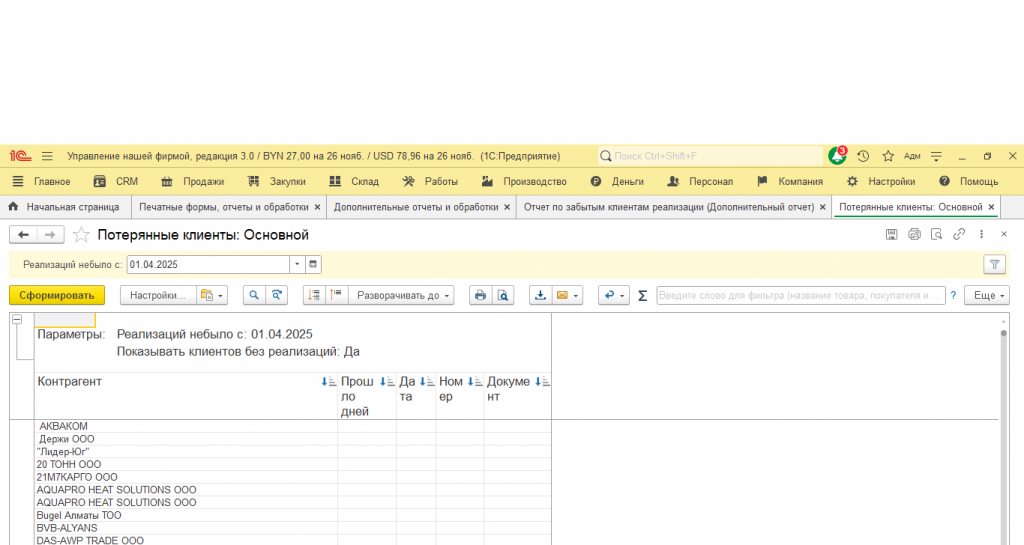Open the send by email dropdown
The width and height of the screenshot is (1024, 545).
tap(568, 295)
